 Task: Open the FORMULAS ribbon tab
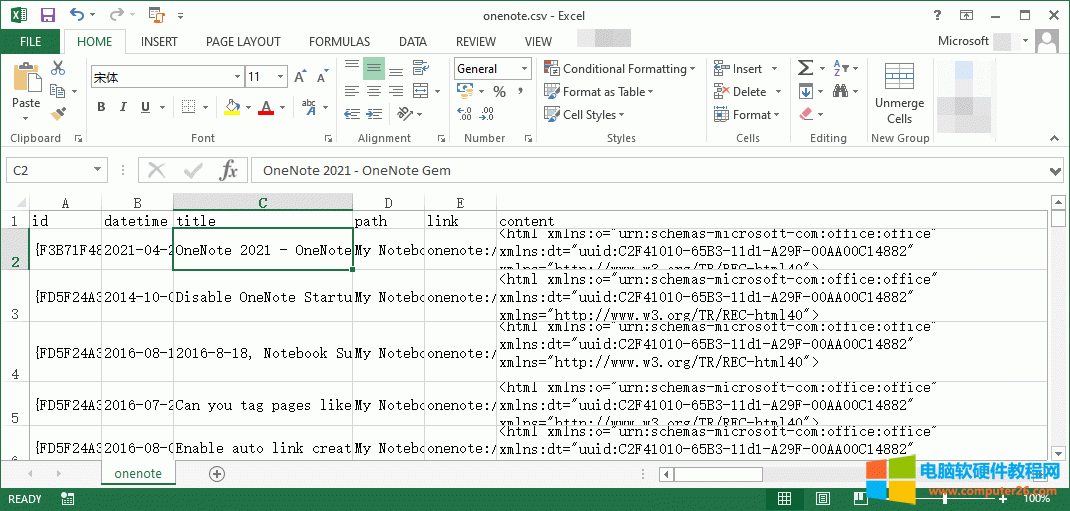tap(339, 42)
